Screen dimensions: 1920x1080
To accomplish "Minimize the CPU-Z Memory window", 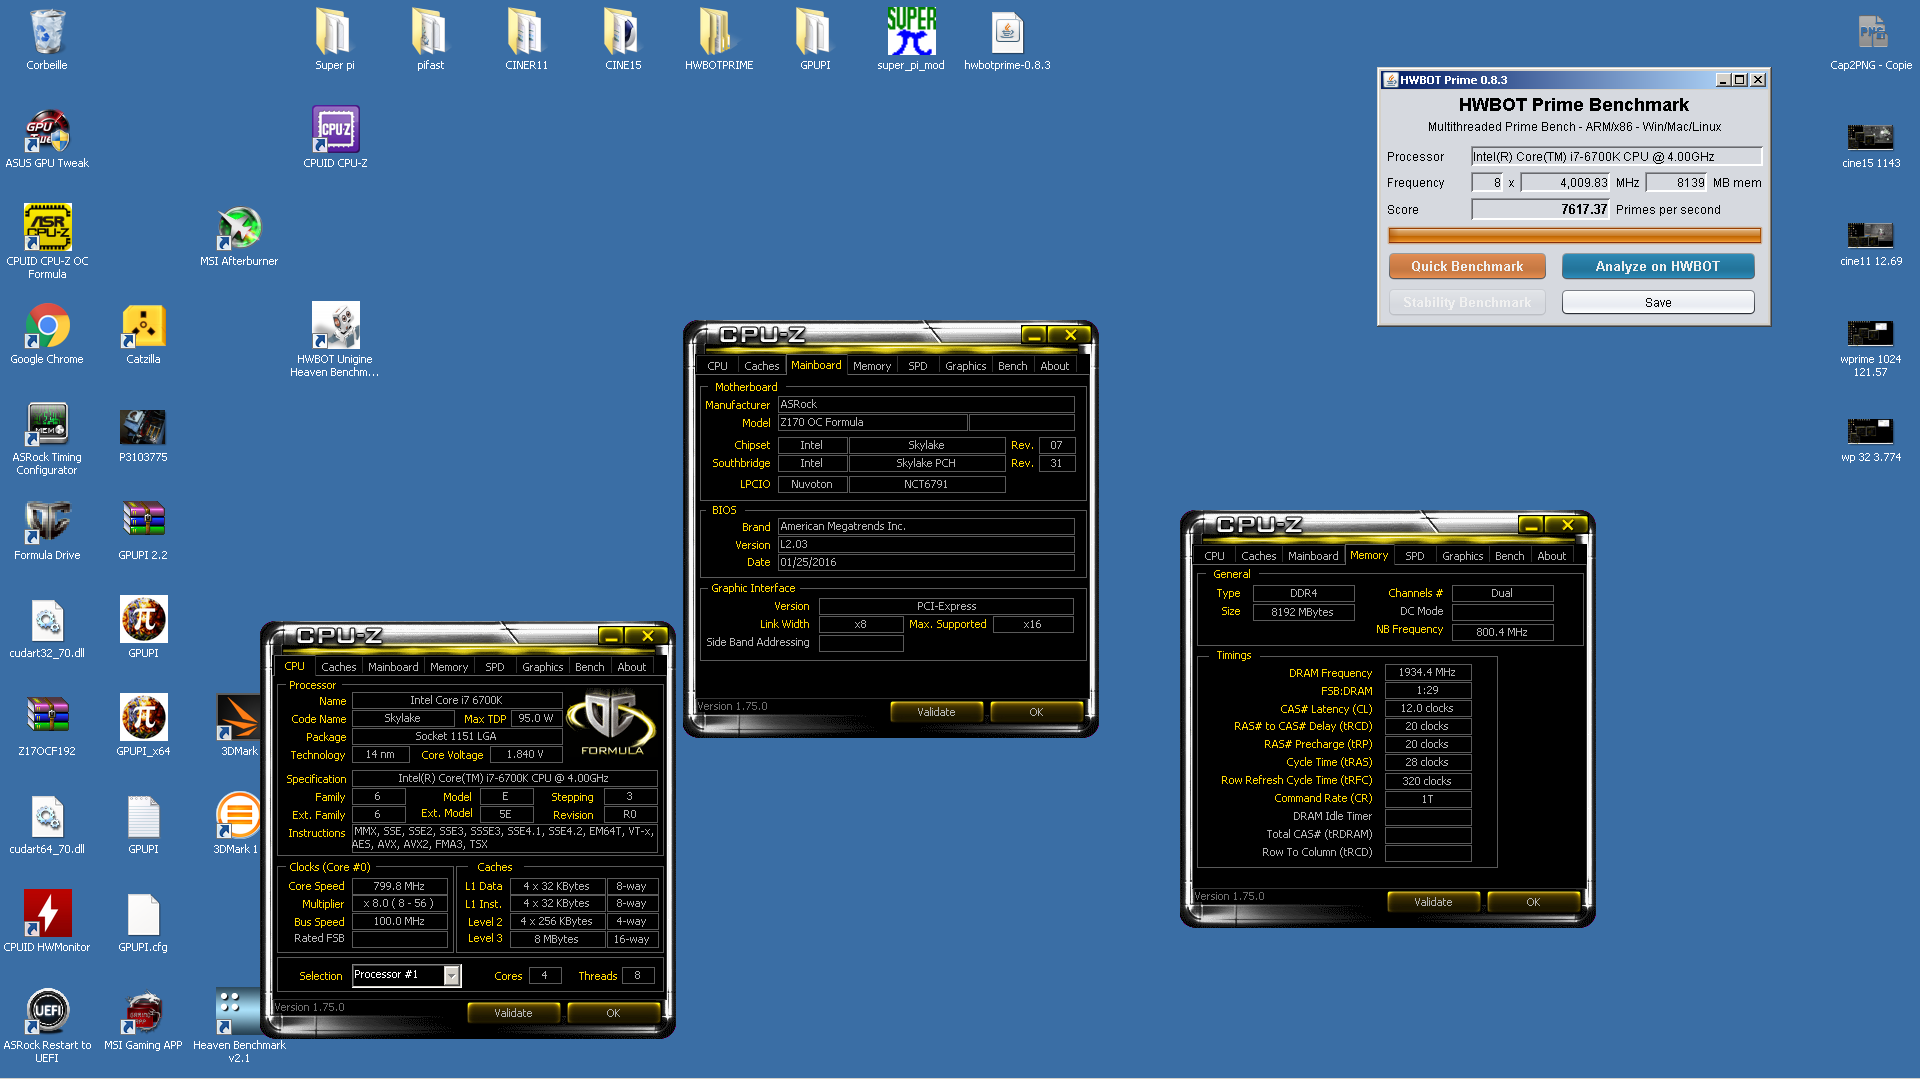I will click(x=1530, y=525).
